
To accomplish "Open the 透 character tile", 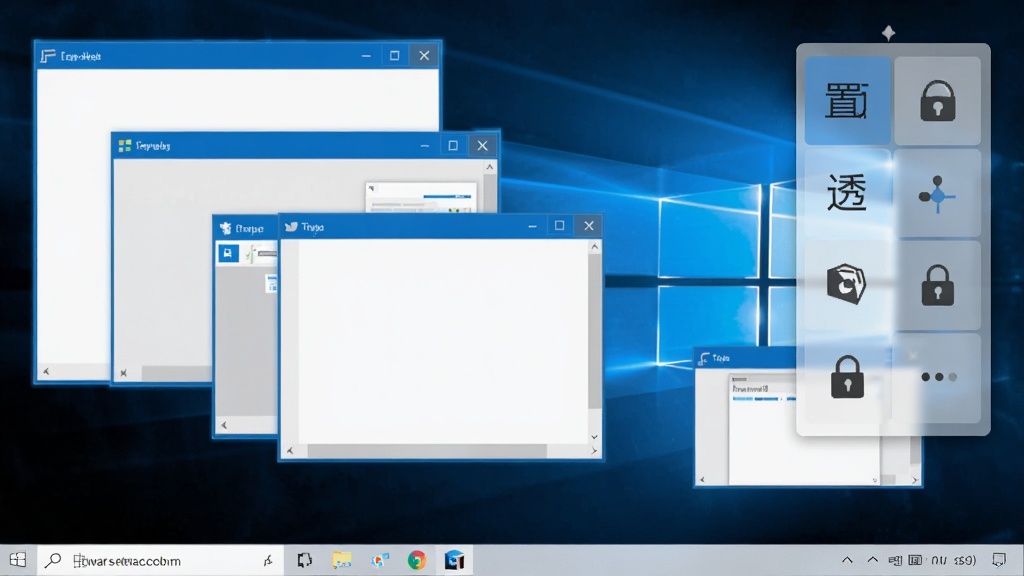I will (x=847, y=193).
